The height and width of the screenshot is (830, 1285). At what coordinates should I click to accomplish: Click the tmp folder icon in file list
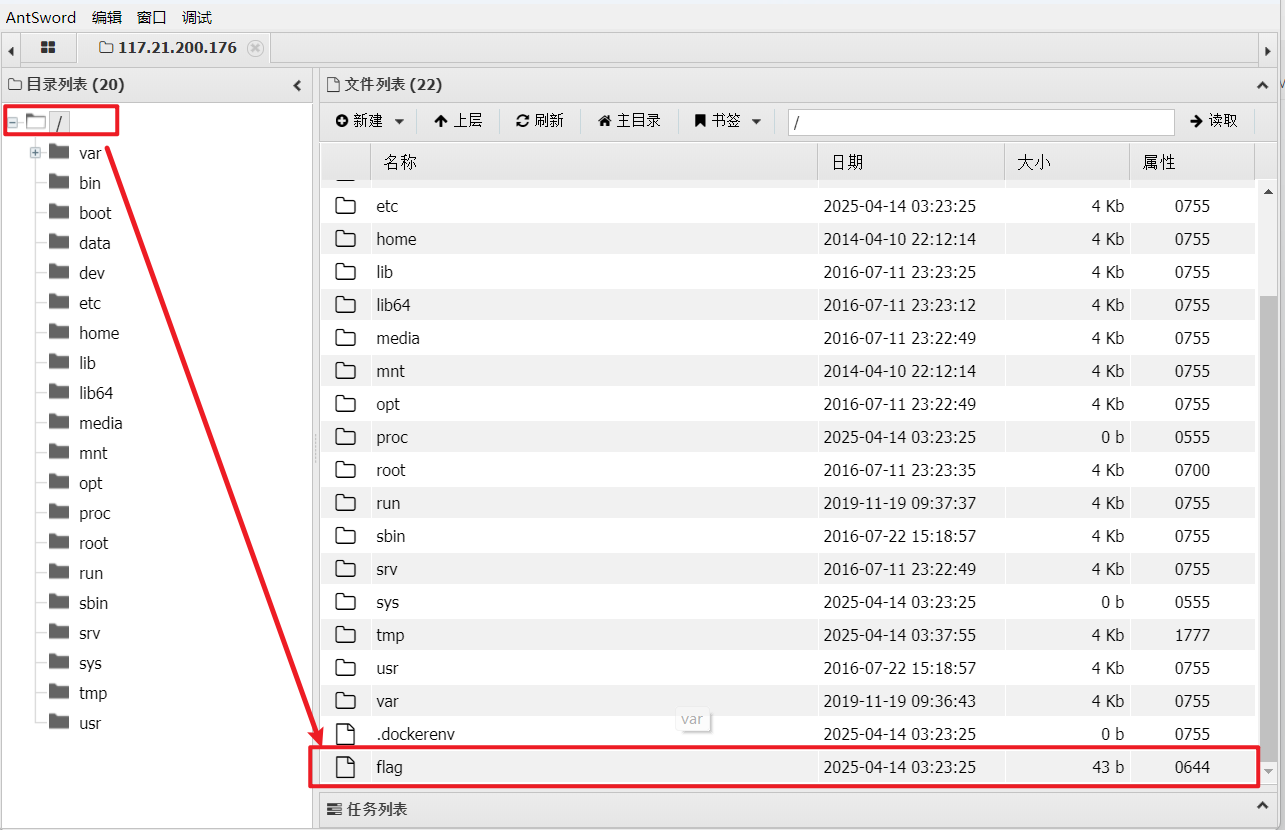(345, 634)
